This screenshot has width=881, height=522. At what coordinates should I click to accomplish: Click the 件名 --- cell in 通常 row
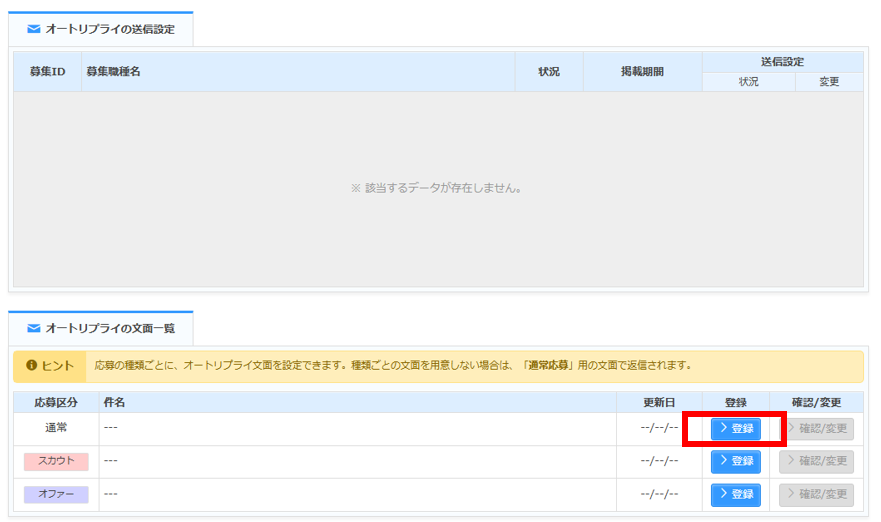(358, 429)
